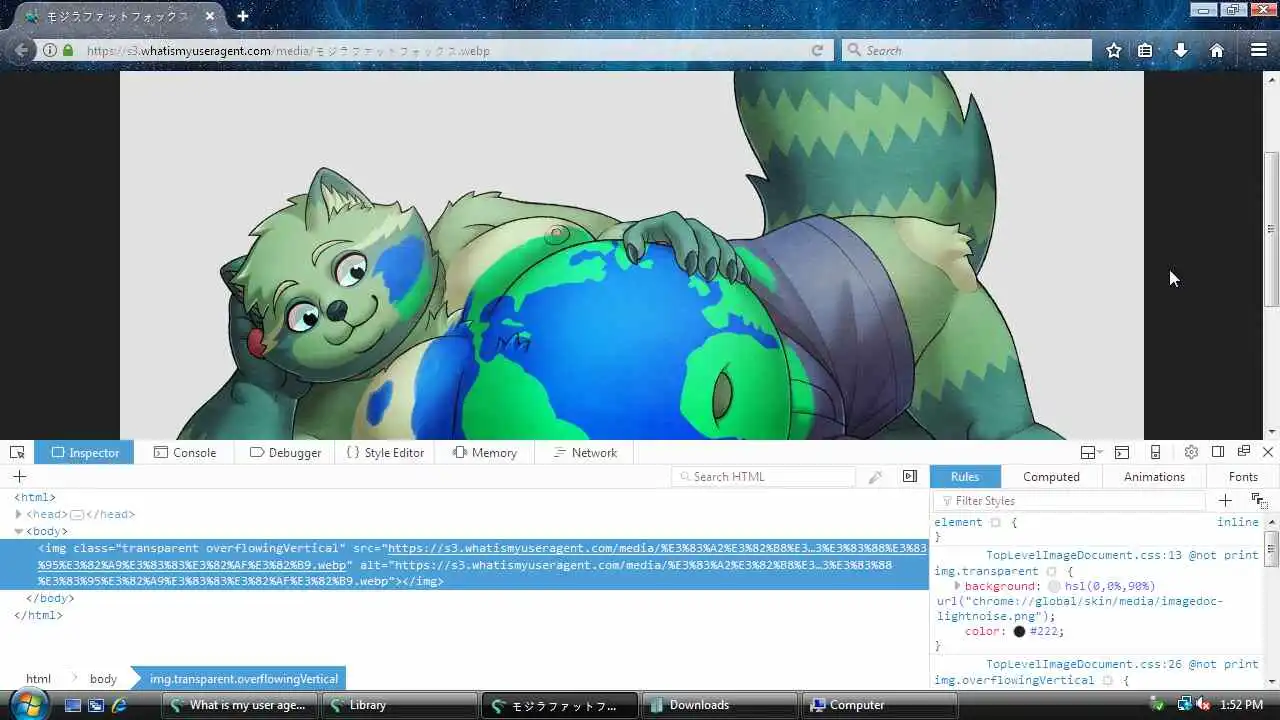Toggle the split console icon
The height and width of the screenshot is (720, 1280).
point(1122,452)
